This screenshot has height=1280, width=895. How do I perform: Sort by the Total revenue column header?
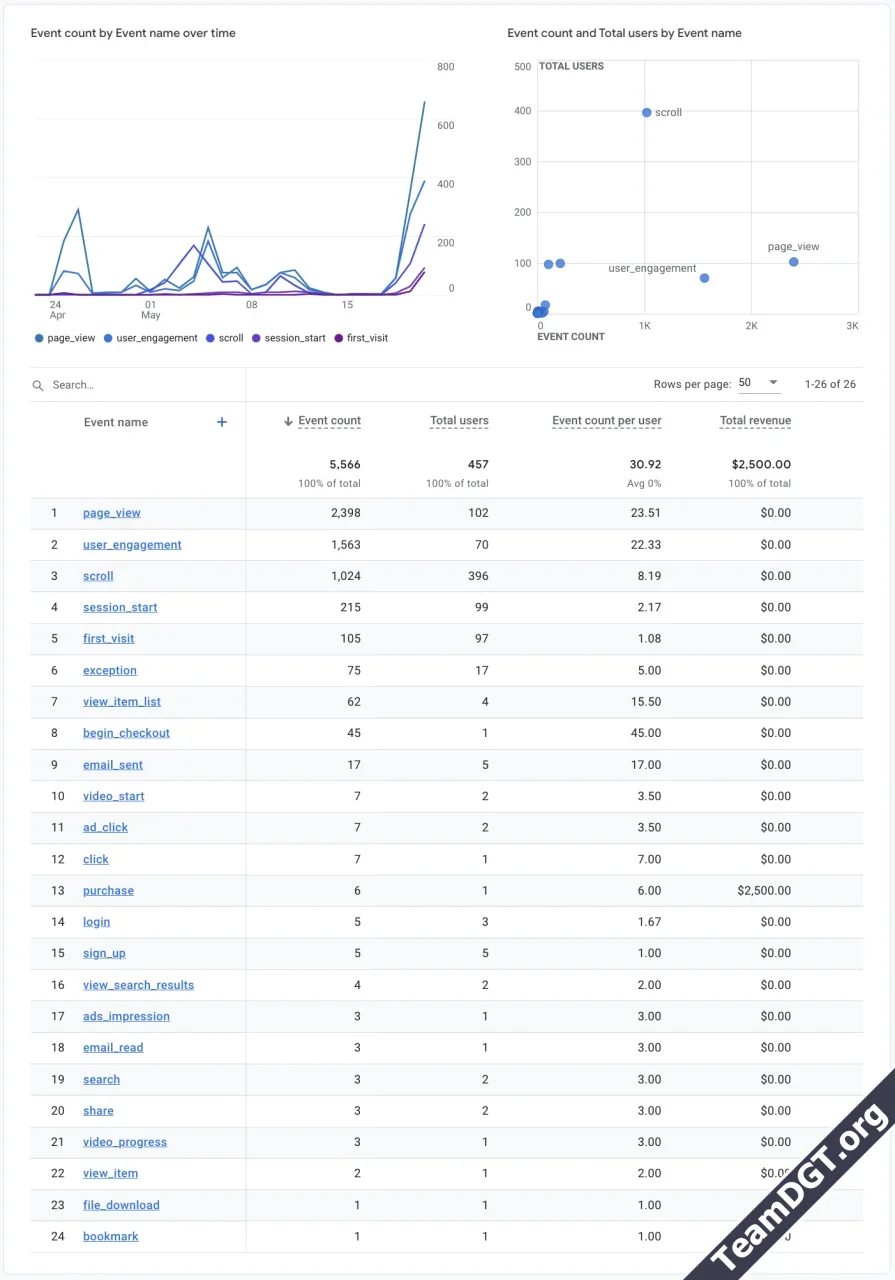click(x=755, y=421)
